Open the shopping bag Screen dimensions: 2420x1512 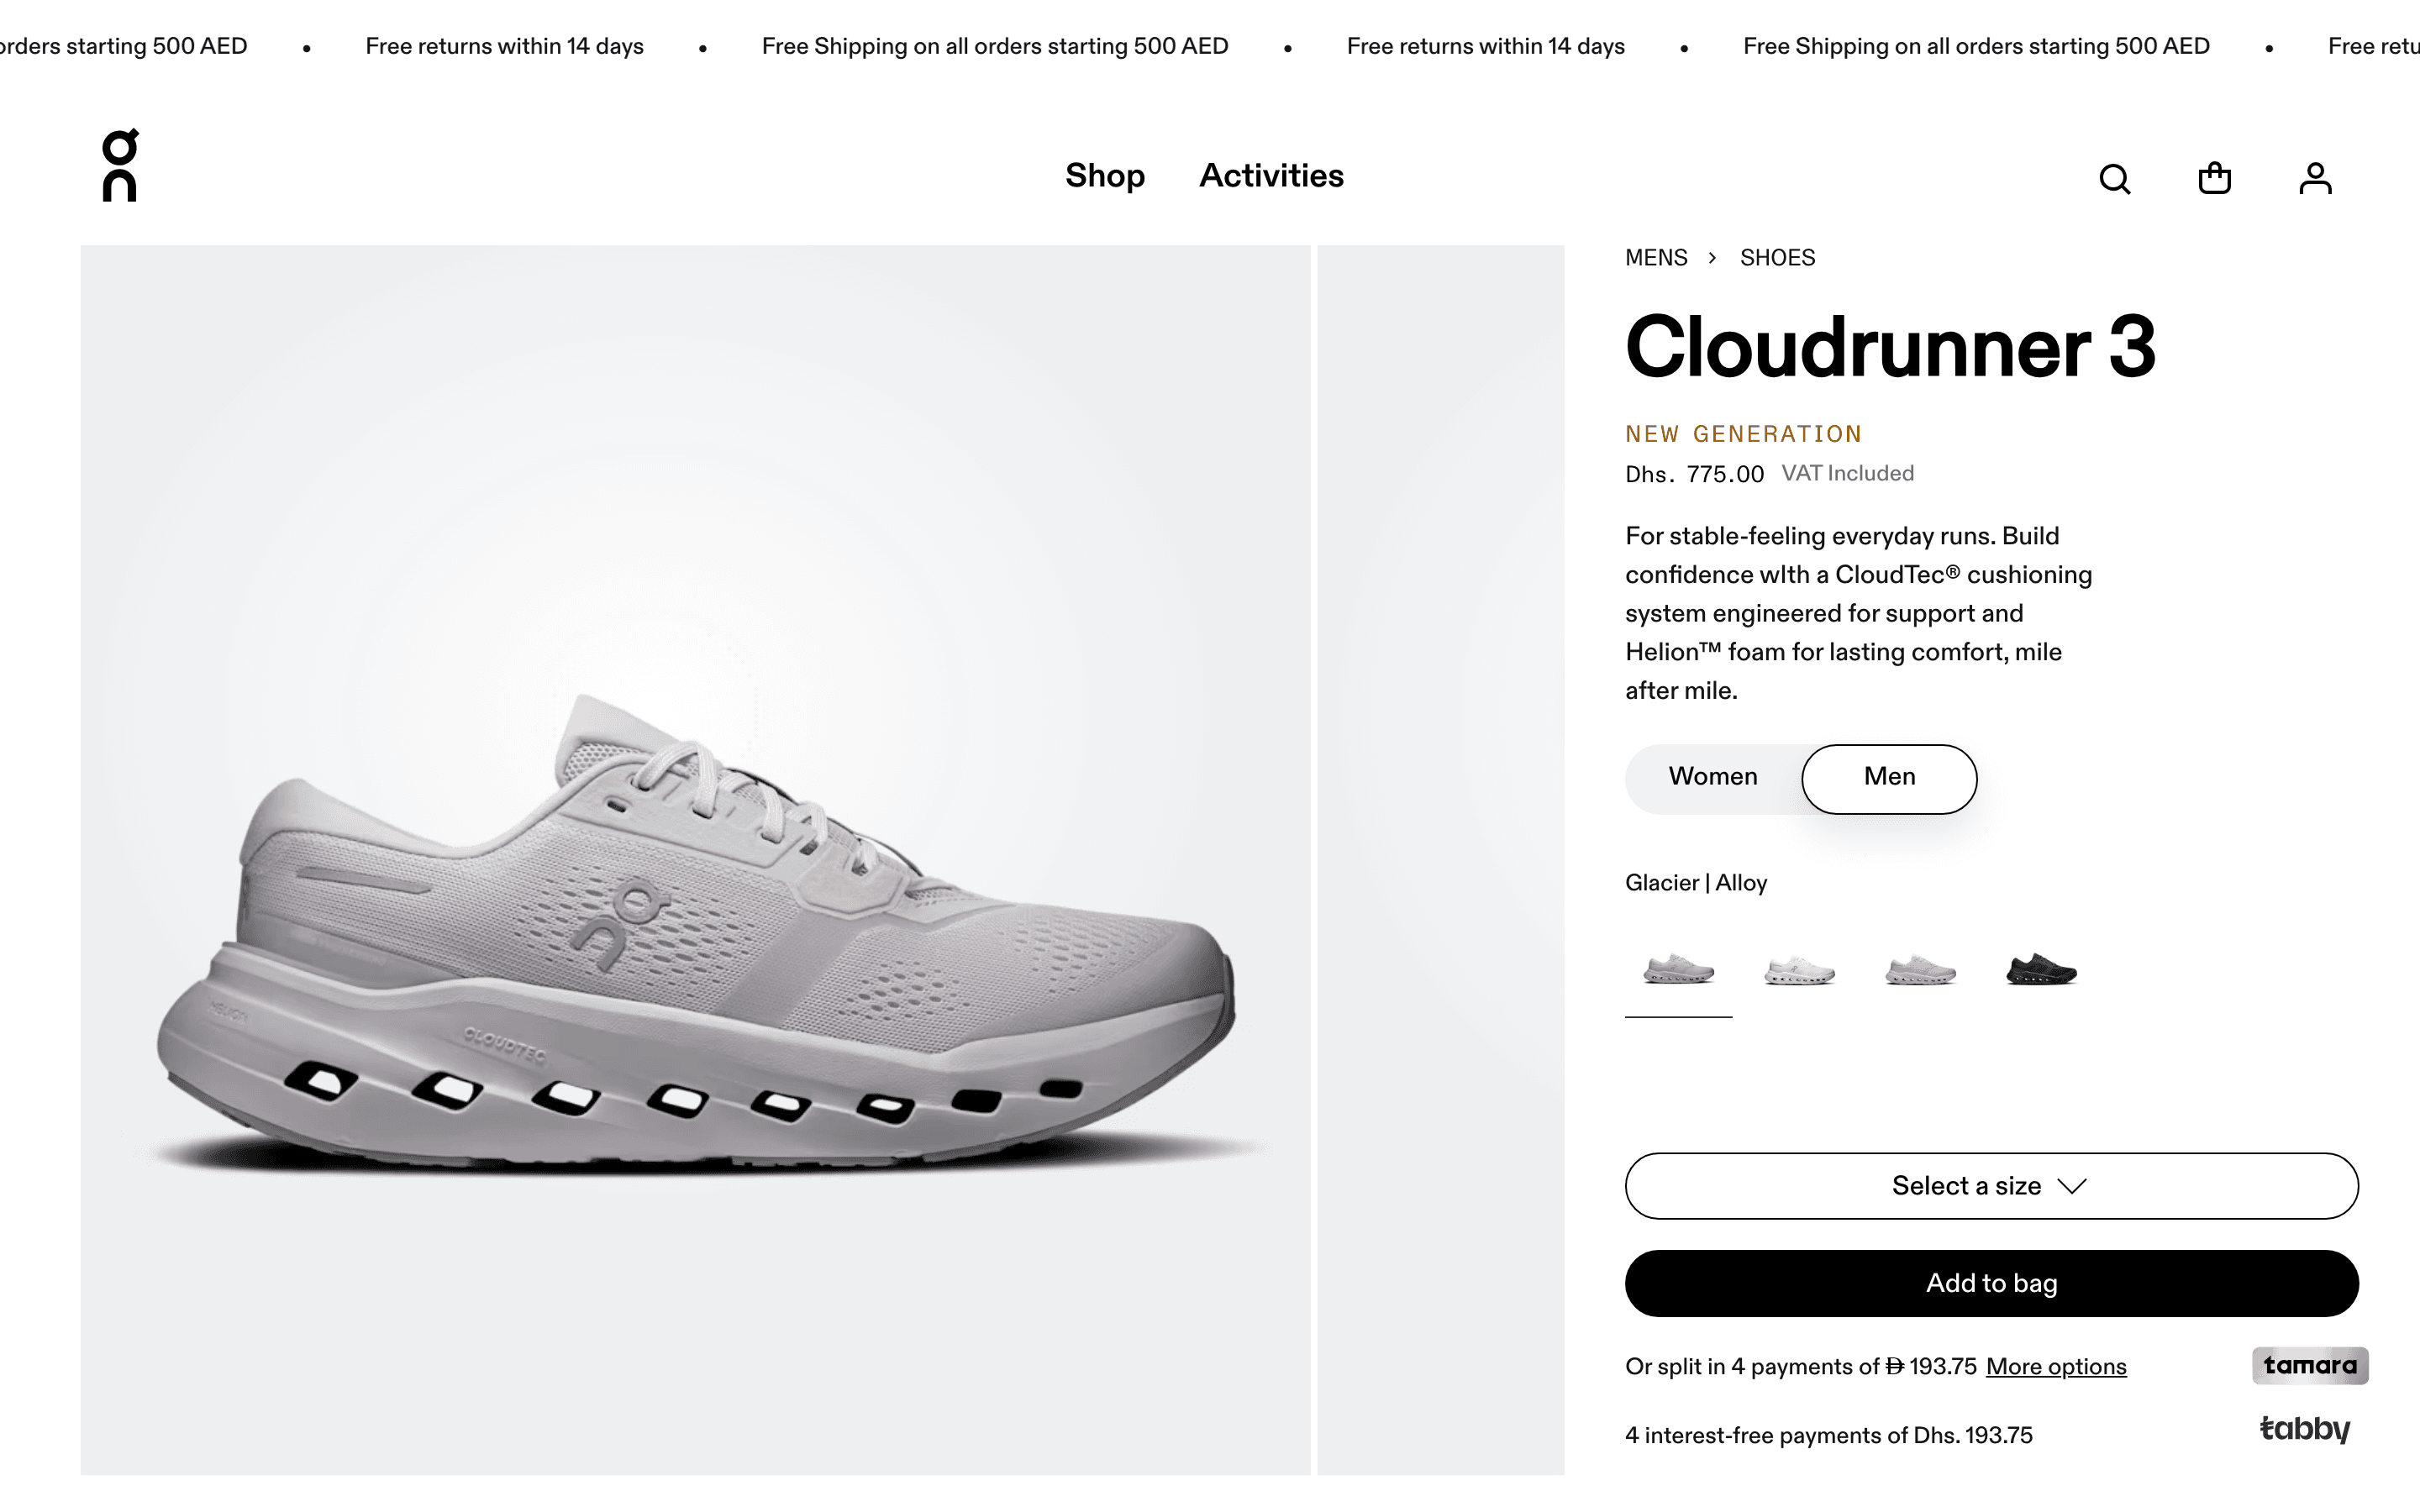(x=2215, y=178)
